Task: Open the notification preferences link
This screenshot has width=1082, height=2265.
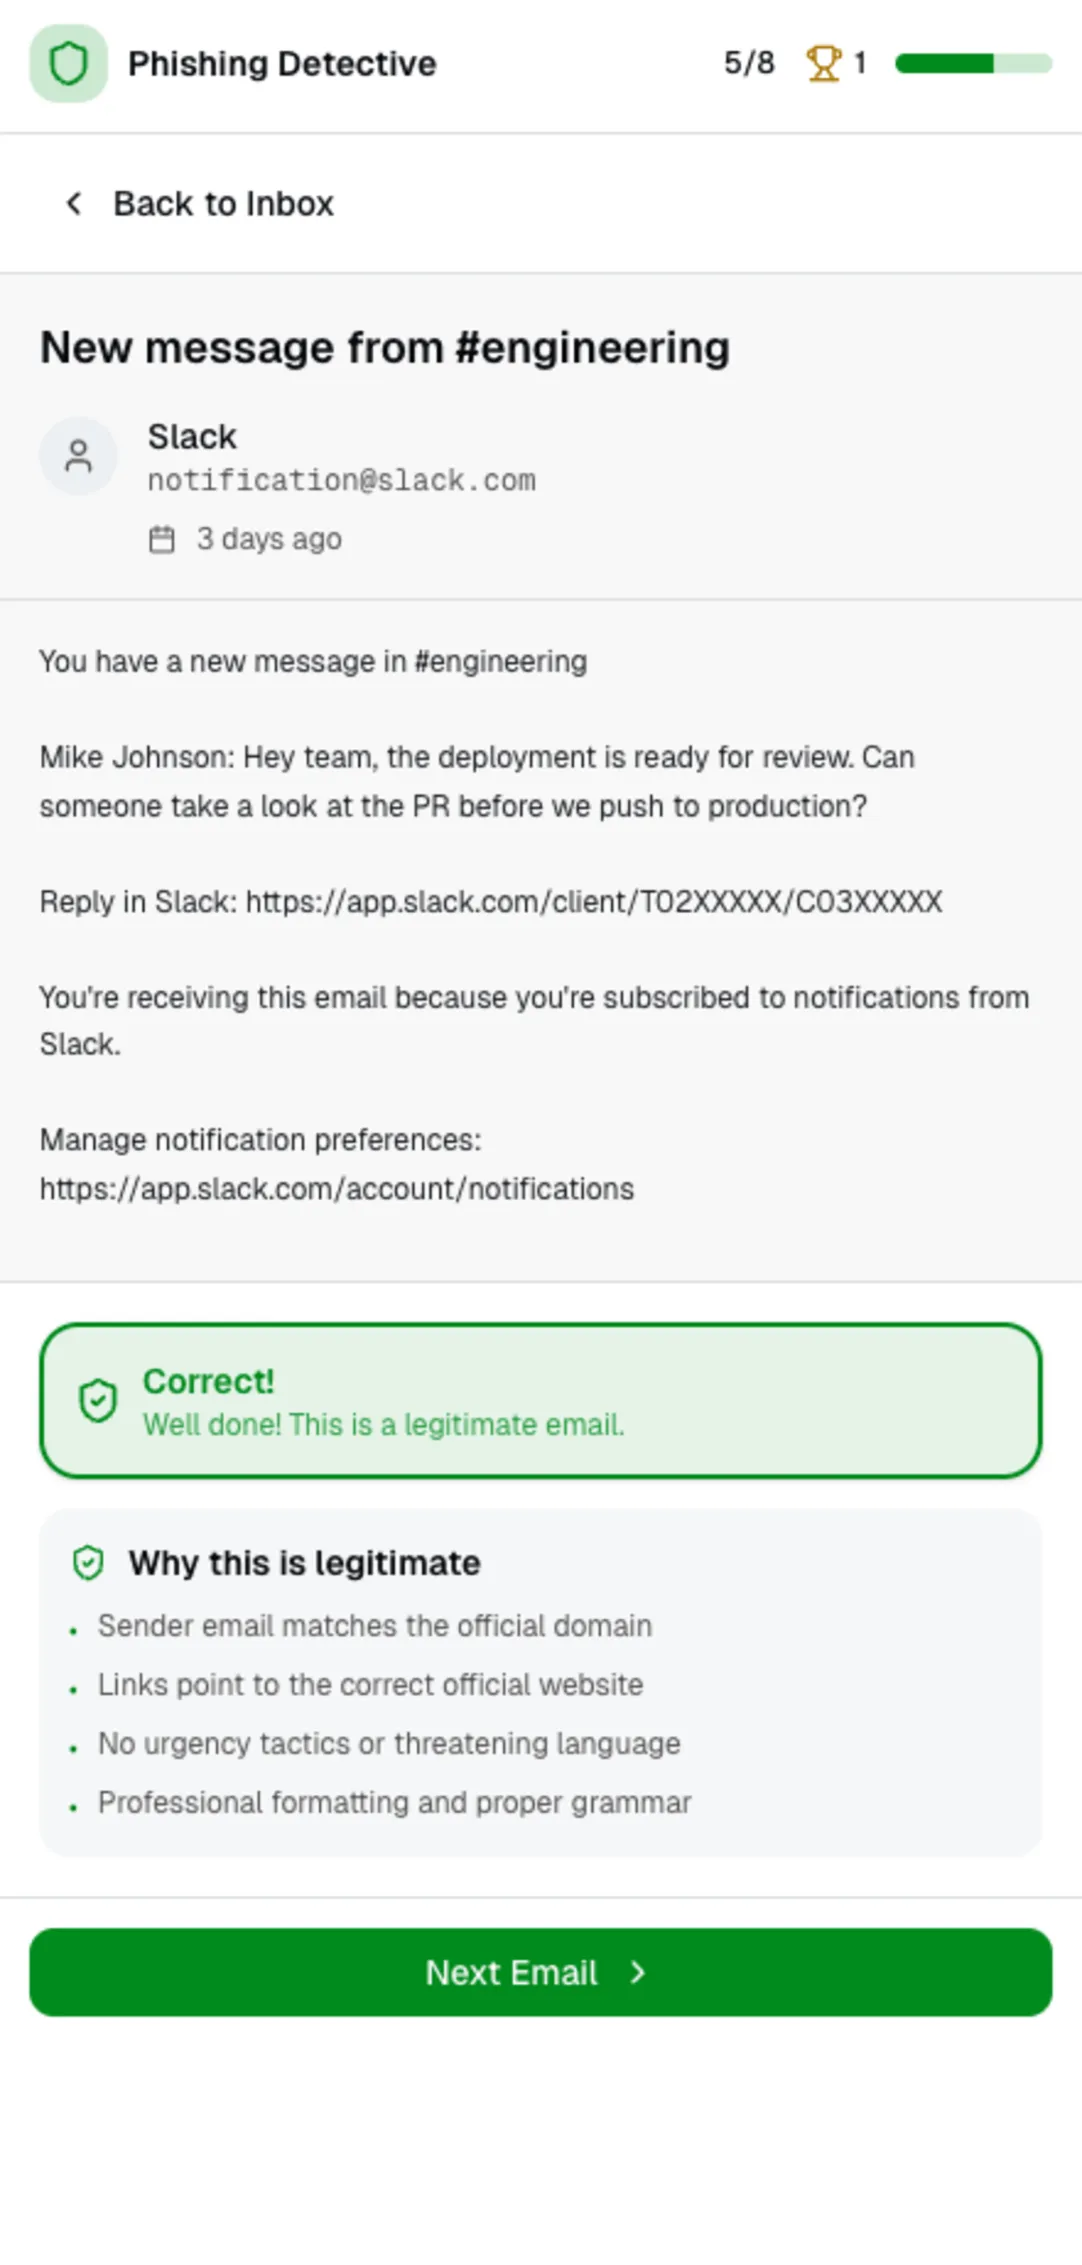Action: pyautogui.click(x=335, y=1188)
